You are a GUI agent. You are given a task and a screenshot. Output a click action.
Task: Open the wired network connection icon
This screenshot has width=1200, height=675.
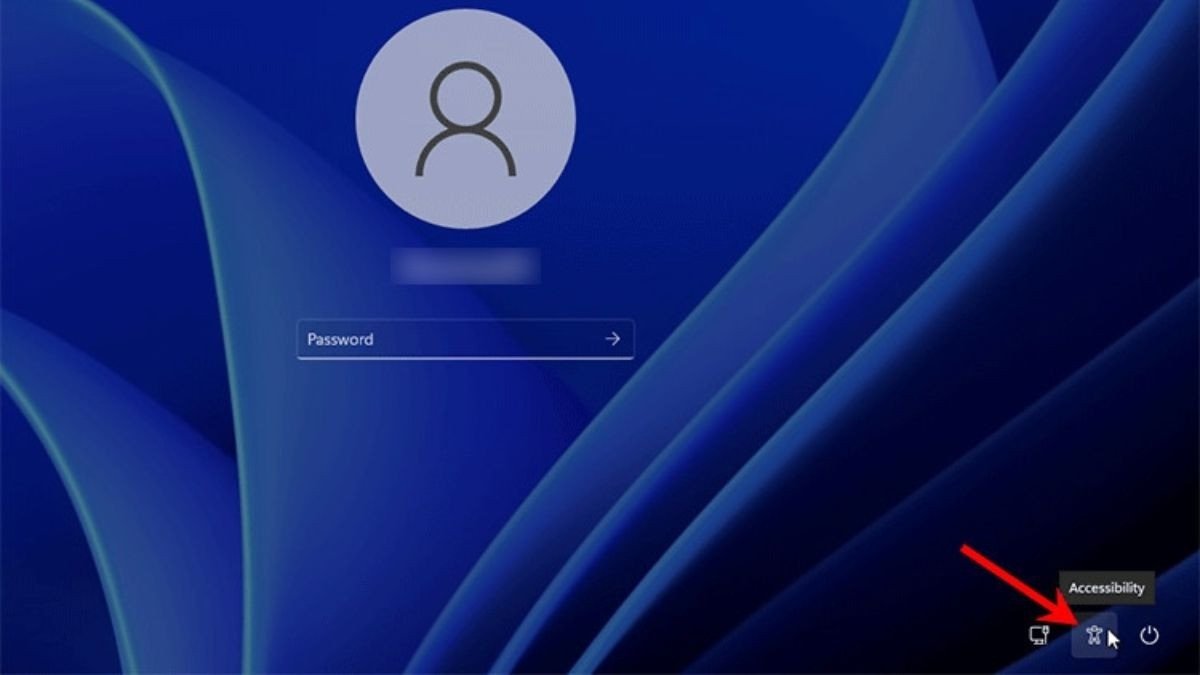tap(1040, 635)
